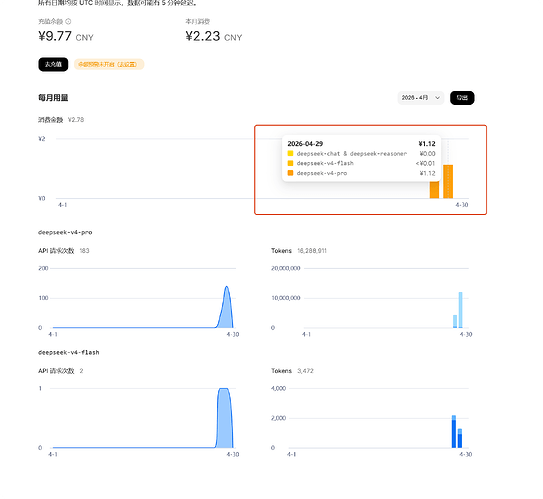
Task: Click the 16,288,911 tokens total
Action: [312, 251]
